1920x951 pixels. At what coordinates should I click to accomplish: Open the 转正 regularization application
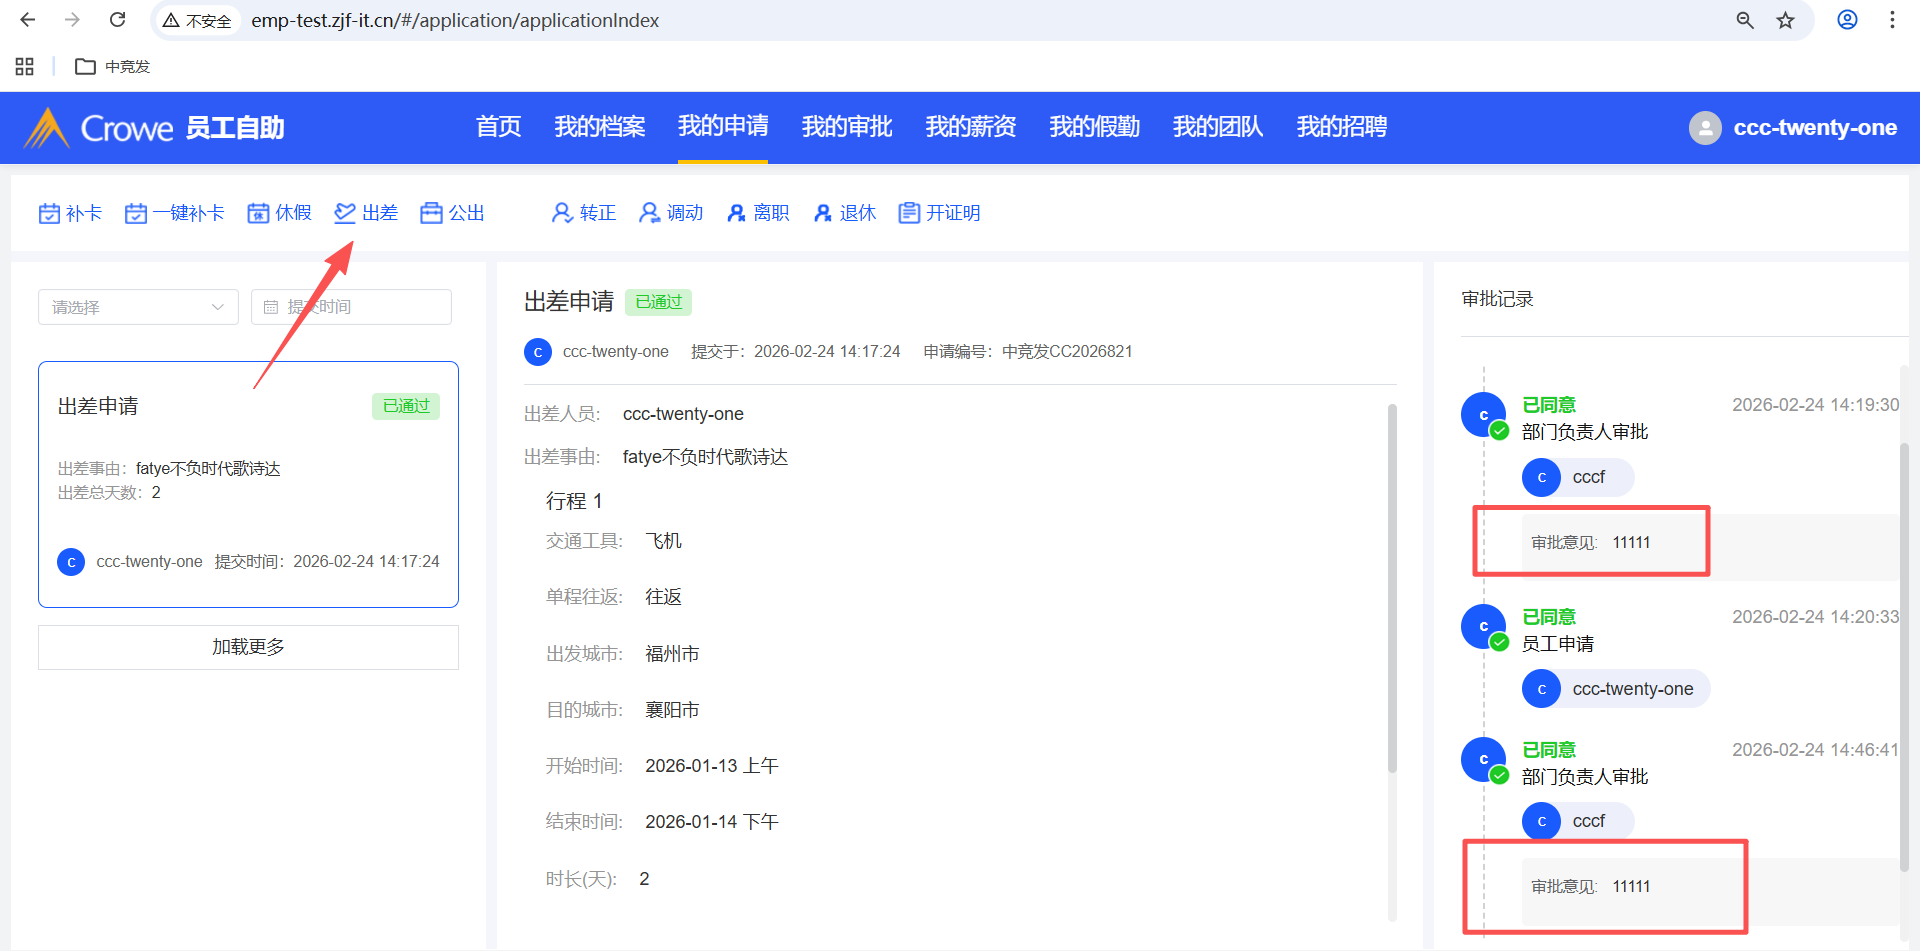click(584, 213)
